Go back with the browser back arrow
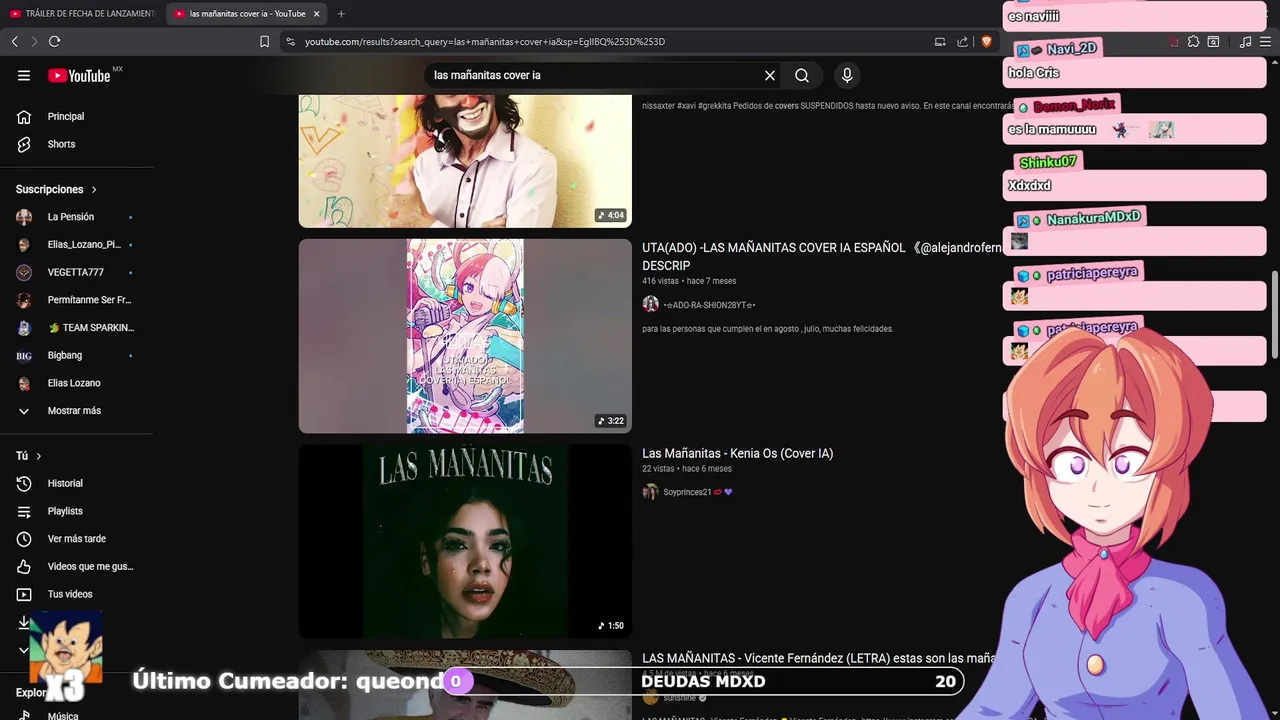1280x720 pixels. pyautogui.click(x=15, y=41)
